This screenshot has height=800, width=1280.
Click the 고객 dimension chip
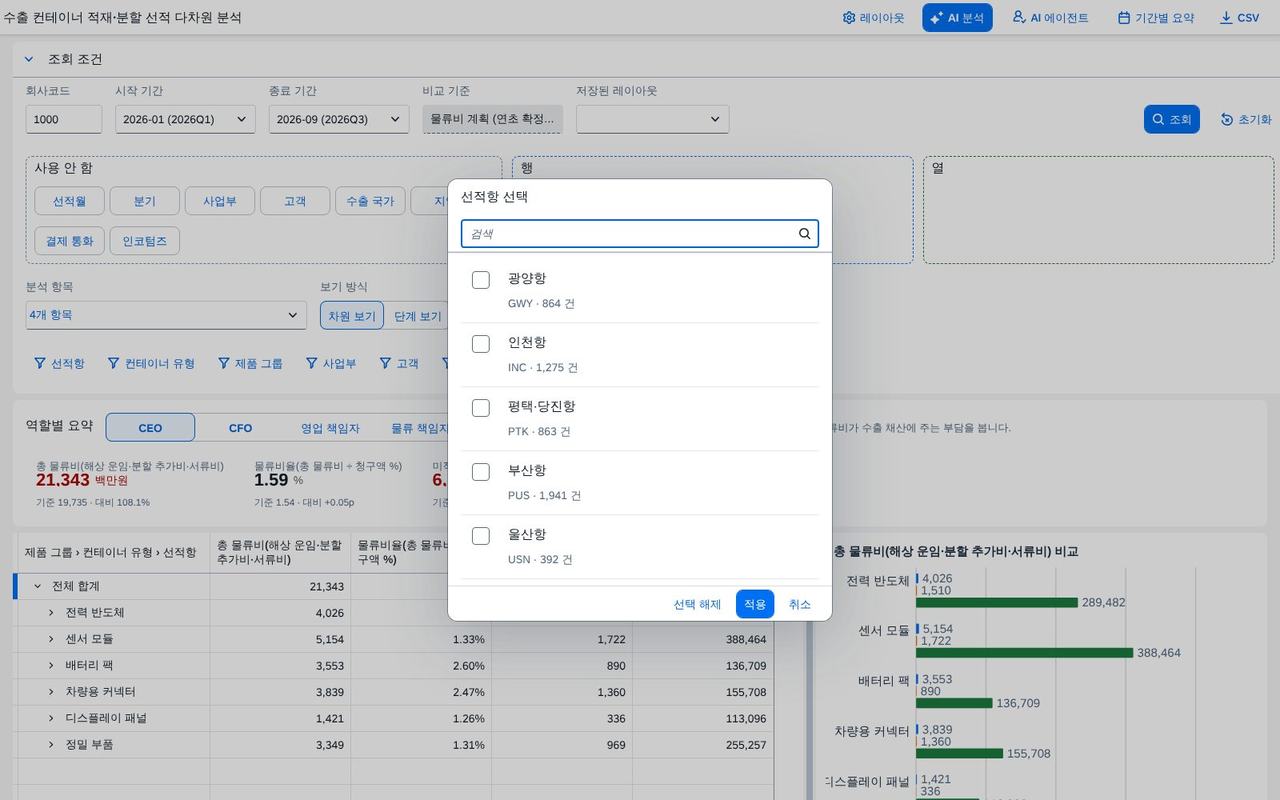pyautogui.click(x=295, y=201)
